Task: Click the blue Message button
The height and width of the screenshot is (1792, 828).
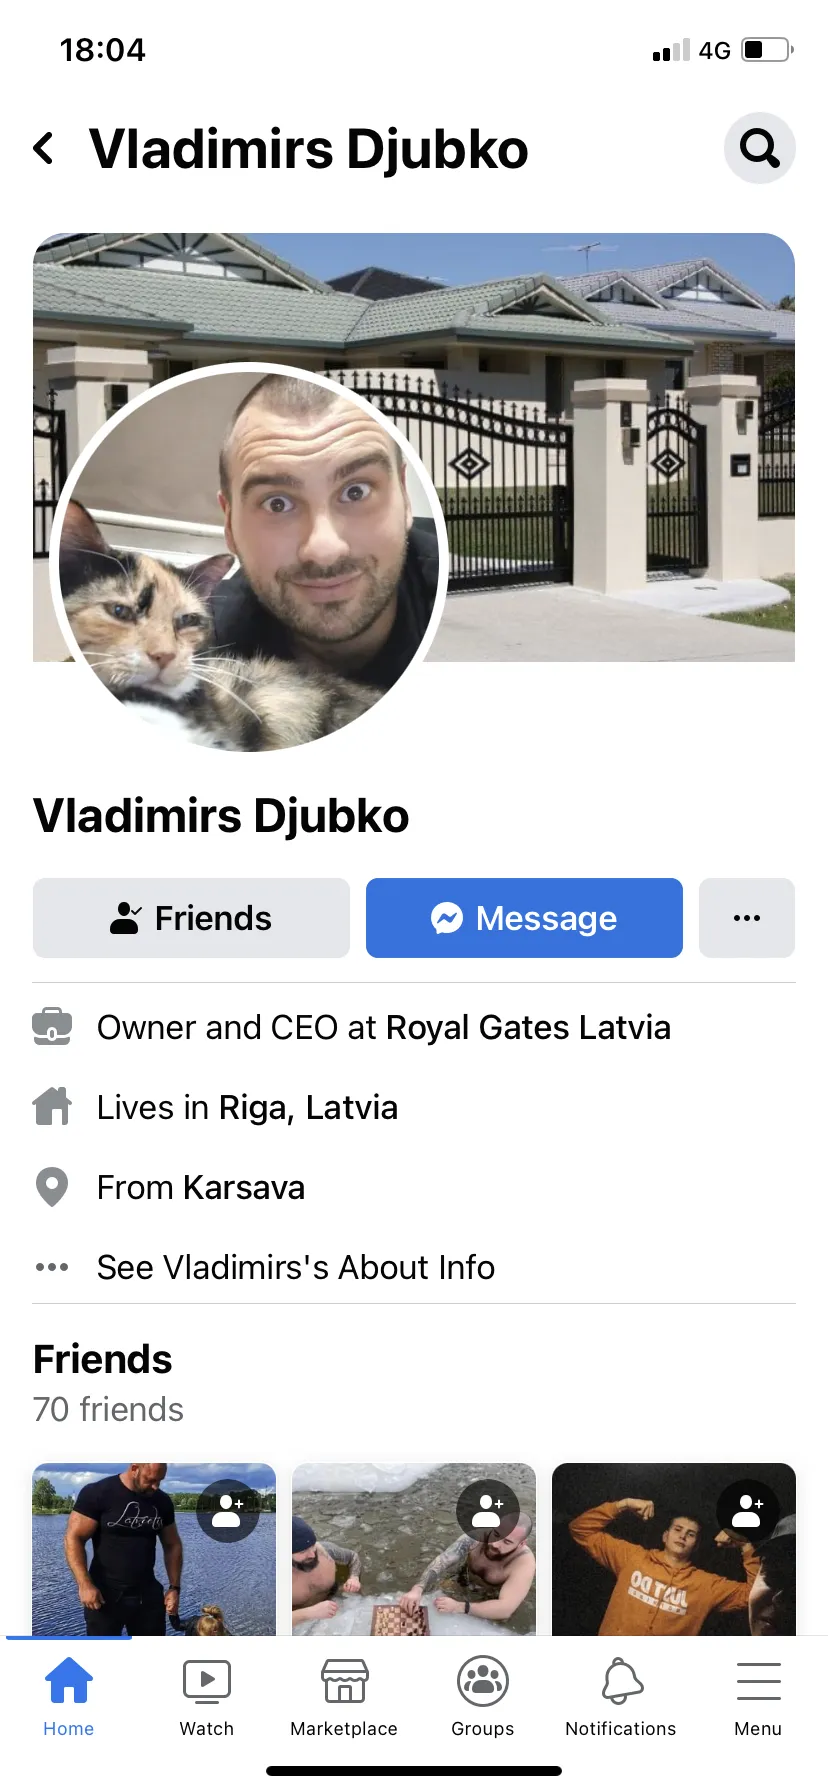Action: [524, 918]
